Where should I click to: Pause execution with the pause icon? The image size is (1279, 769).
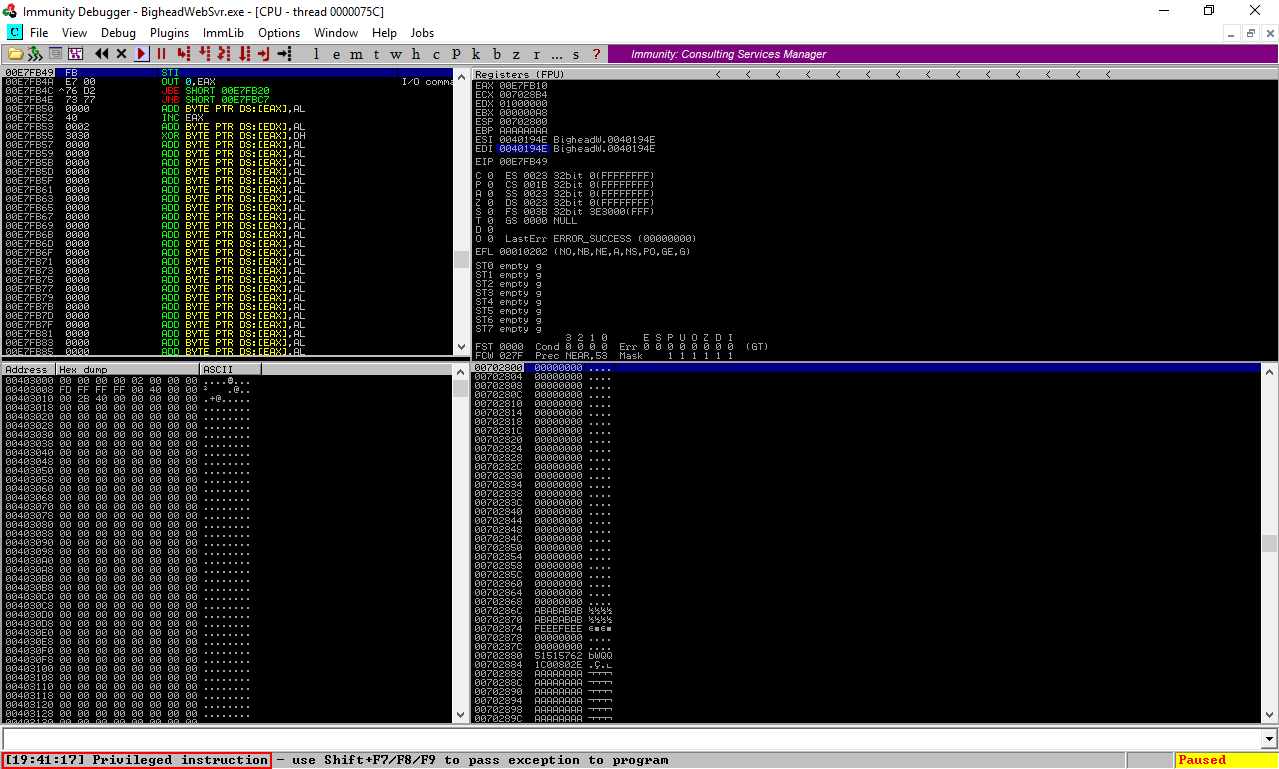pyautogui.click(x=161, y=54)
